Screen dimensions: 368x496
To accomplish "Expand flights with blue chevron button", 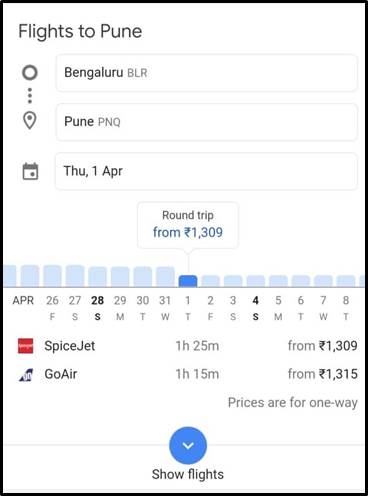I will [x=188, y=446].
